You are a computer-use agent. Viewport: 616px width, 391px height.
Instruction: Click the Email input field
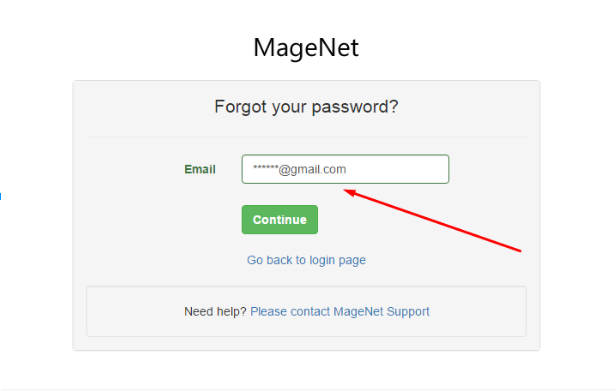pos(345,169)
